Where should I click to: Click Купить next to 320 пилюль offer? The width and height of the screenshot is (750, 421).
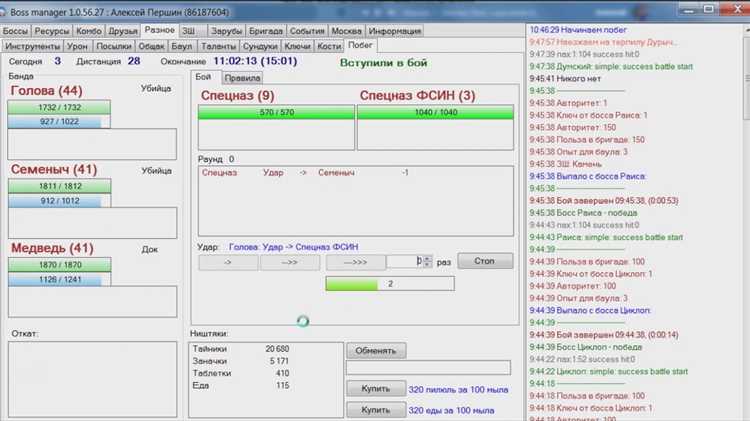pyautogui.click(x=376, y=388)
